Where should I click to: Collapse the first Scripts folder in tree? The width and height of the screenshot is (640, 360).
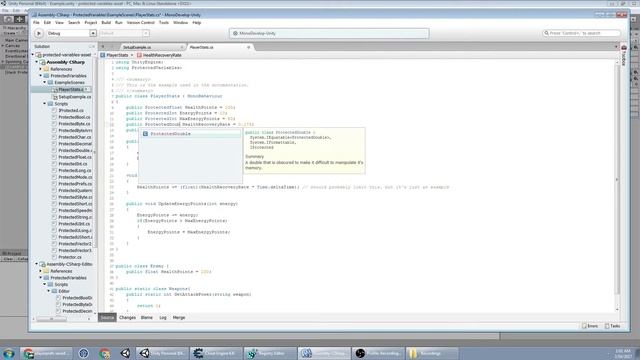(x=45, y=104)
